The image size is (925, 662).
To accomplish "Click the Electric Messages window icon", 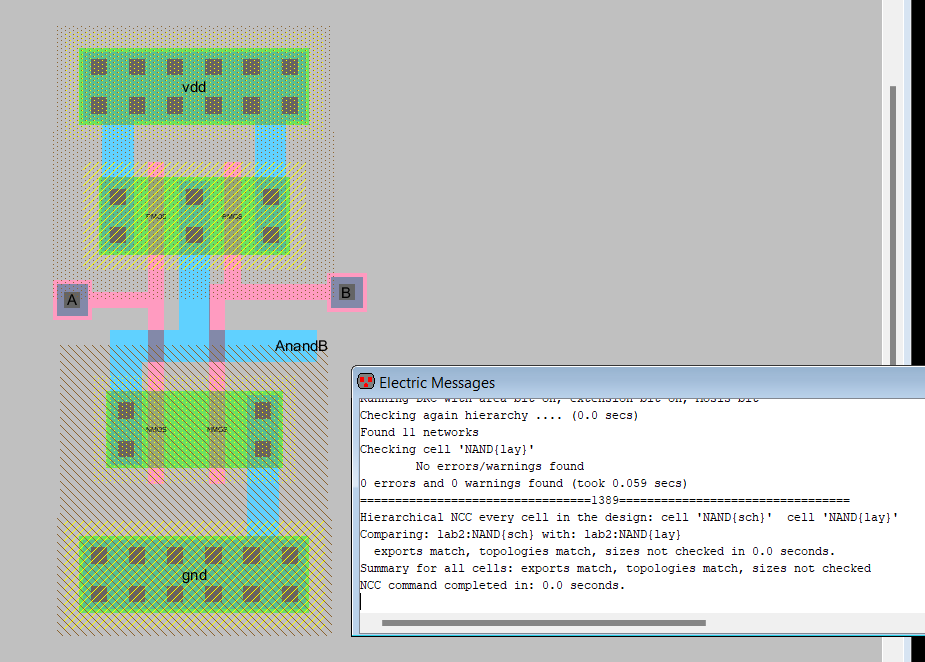I will (366, 382).
